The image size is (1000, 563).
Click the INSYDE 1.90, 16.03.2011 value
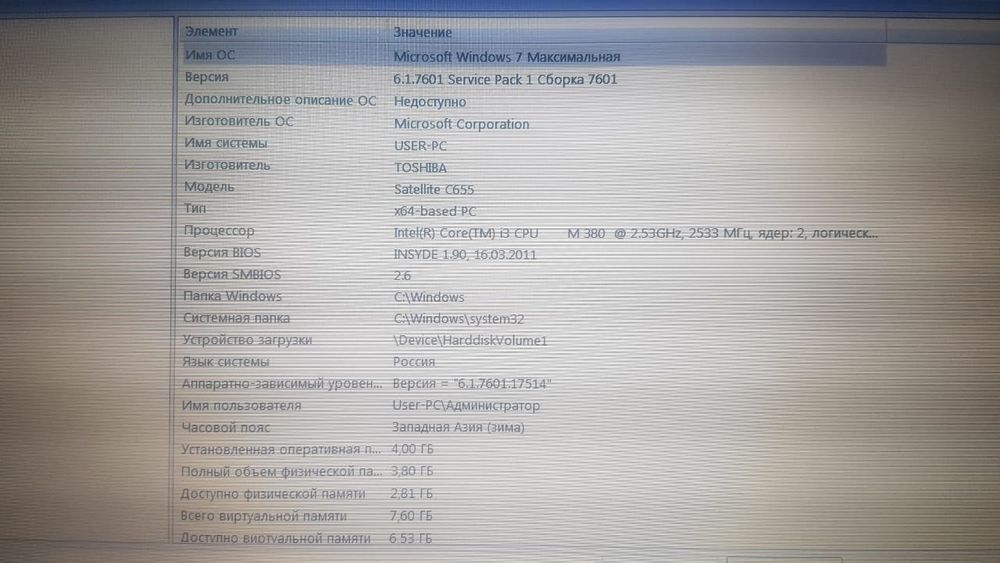click(465, 255)
